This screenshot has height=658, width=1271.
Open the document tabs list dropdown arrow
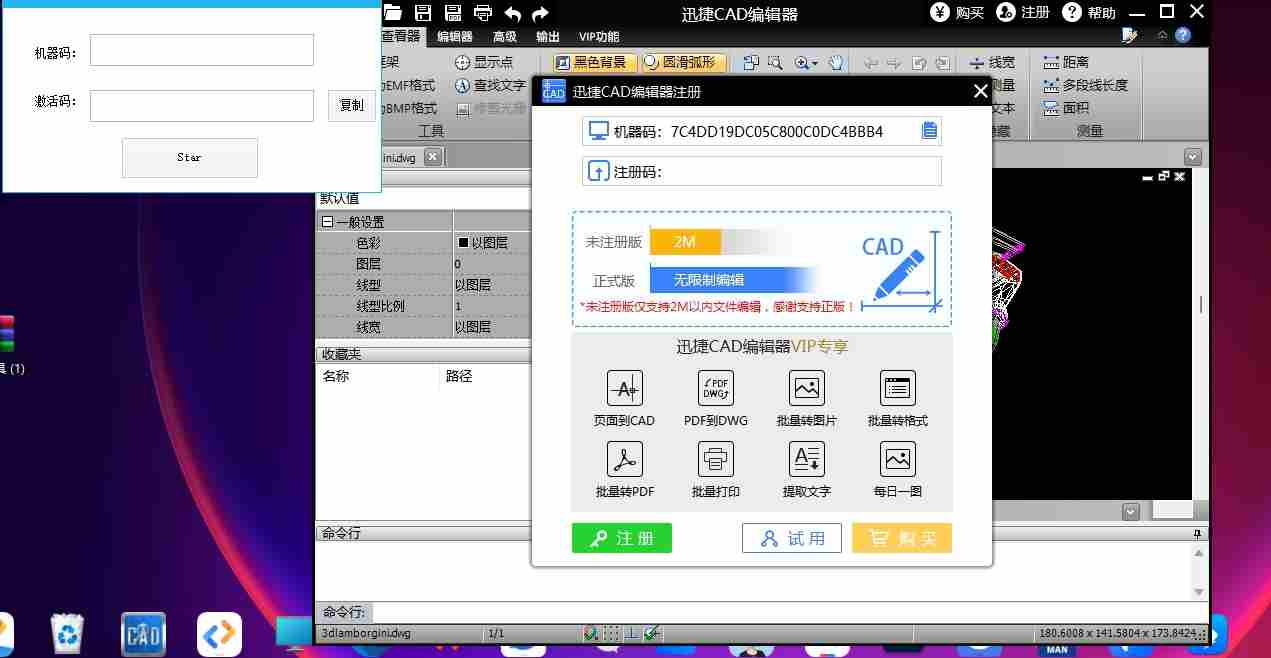pyautogui.click(x=1192, y=157)
